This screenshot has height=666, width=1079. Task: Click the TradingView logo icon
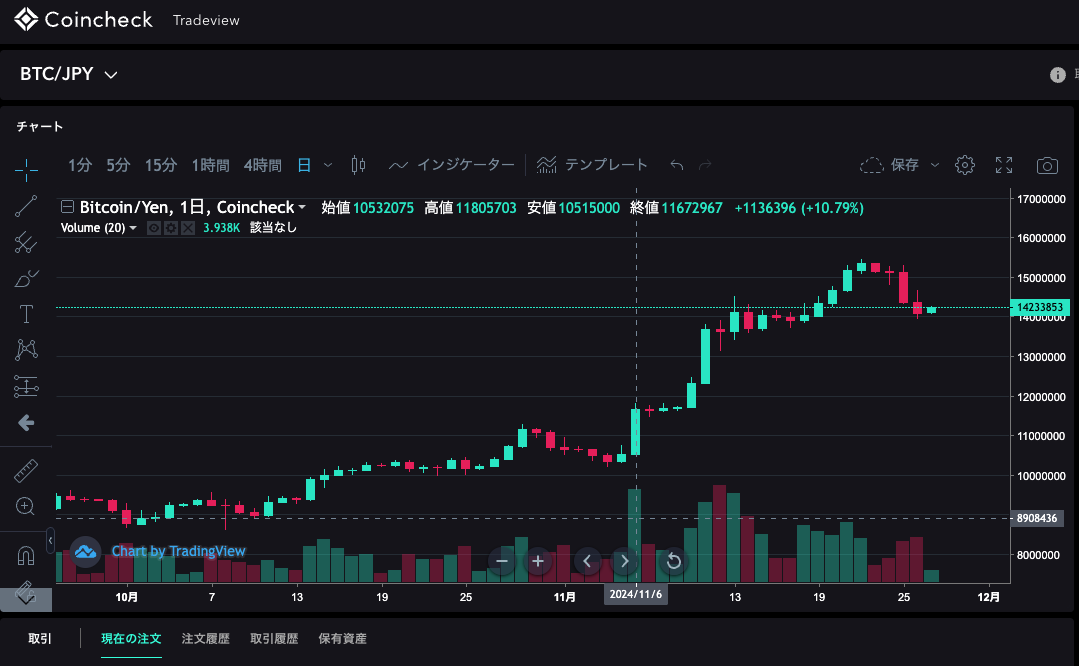[85, 552]
